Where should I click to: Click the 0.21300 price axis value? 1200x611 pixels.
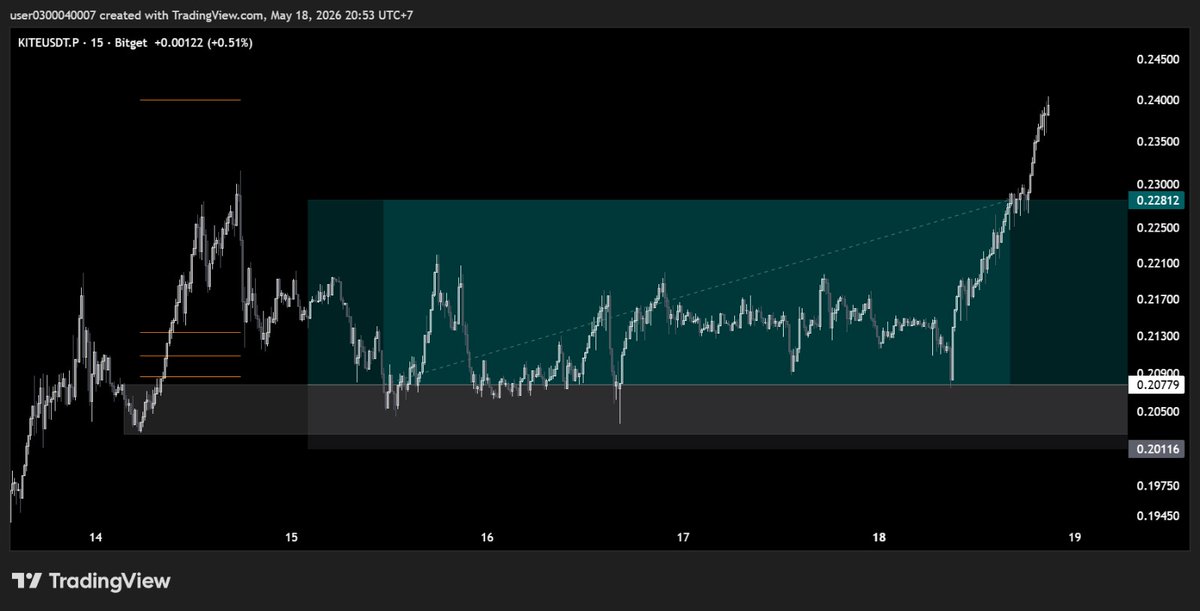tap(1158, 335)
